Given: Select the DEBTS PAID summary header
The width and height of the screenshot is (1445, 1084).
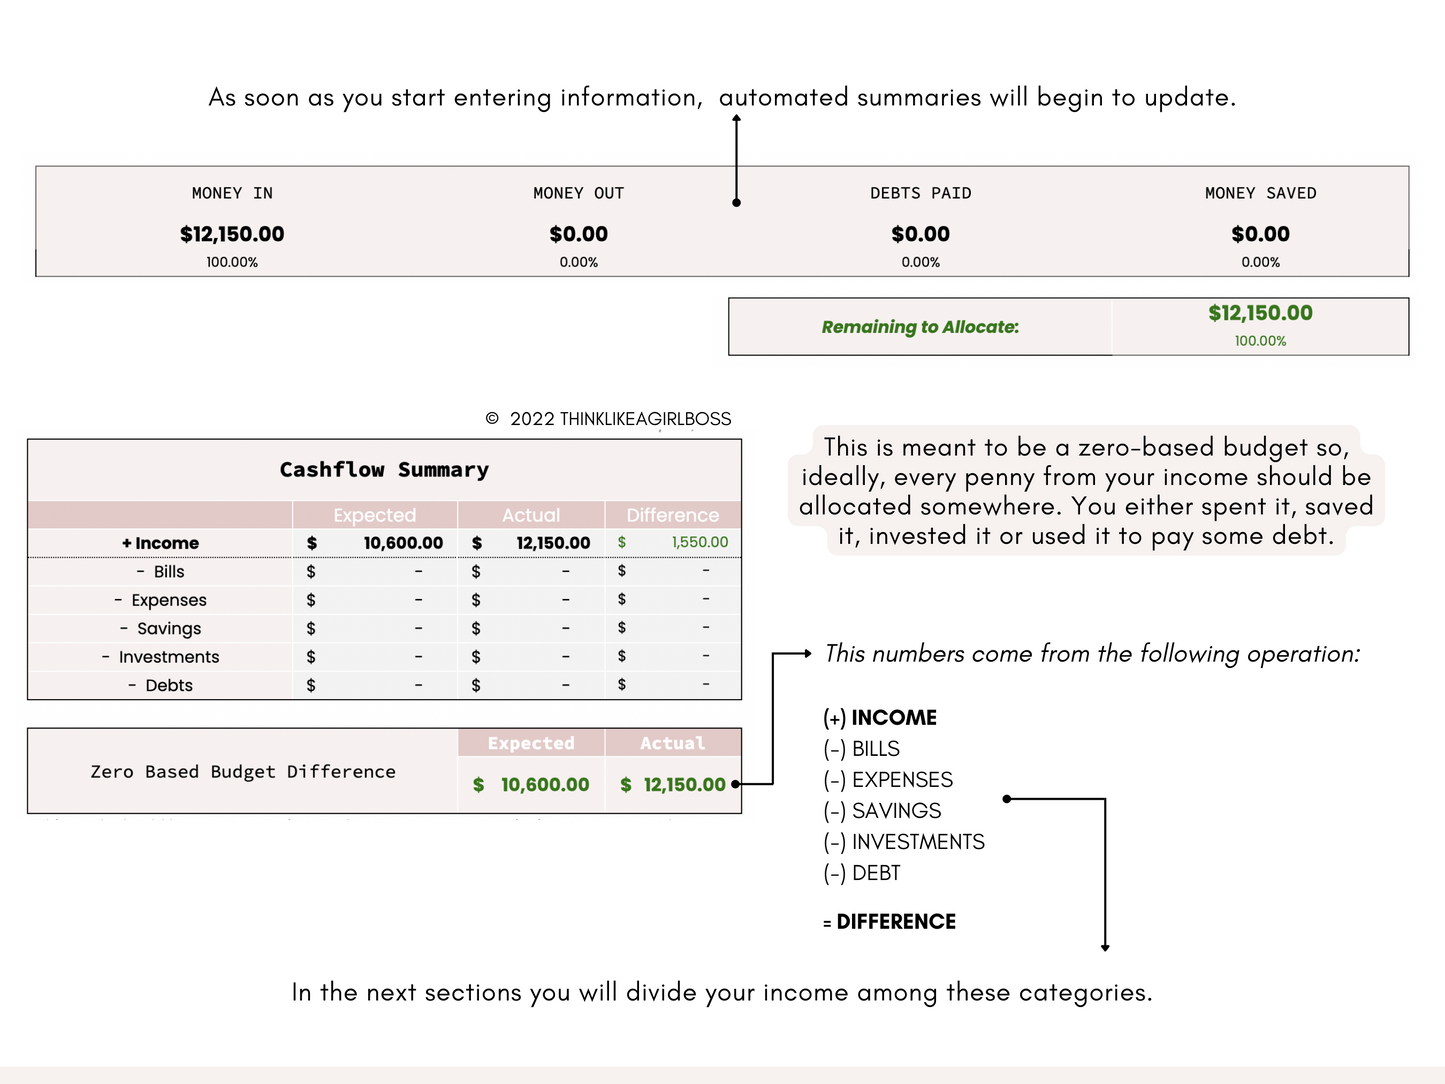Looking at the screenshot, I should pyautogui.click(x=920, y=192).
